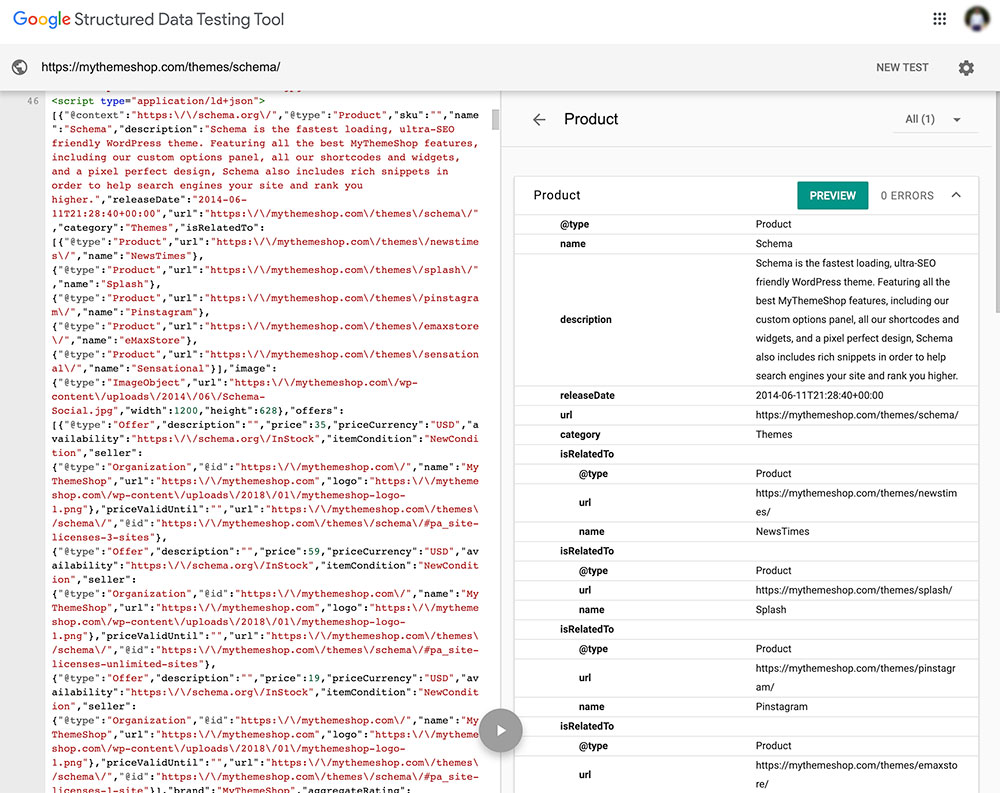Open the settings gear icon

(966, 68)
